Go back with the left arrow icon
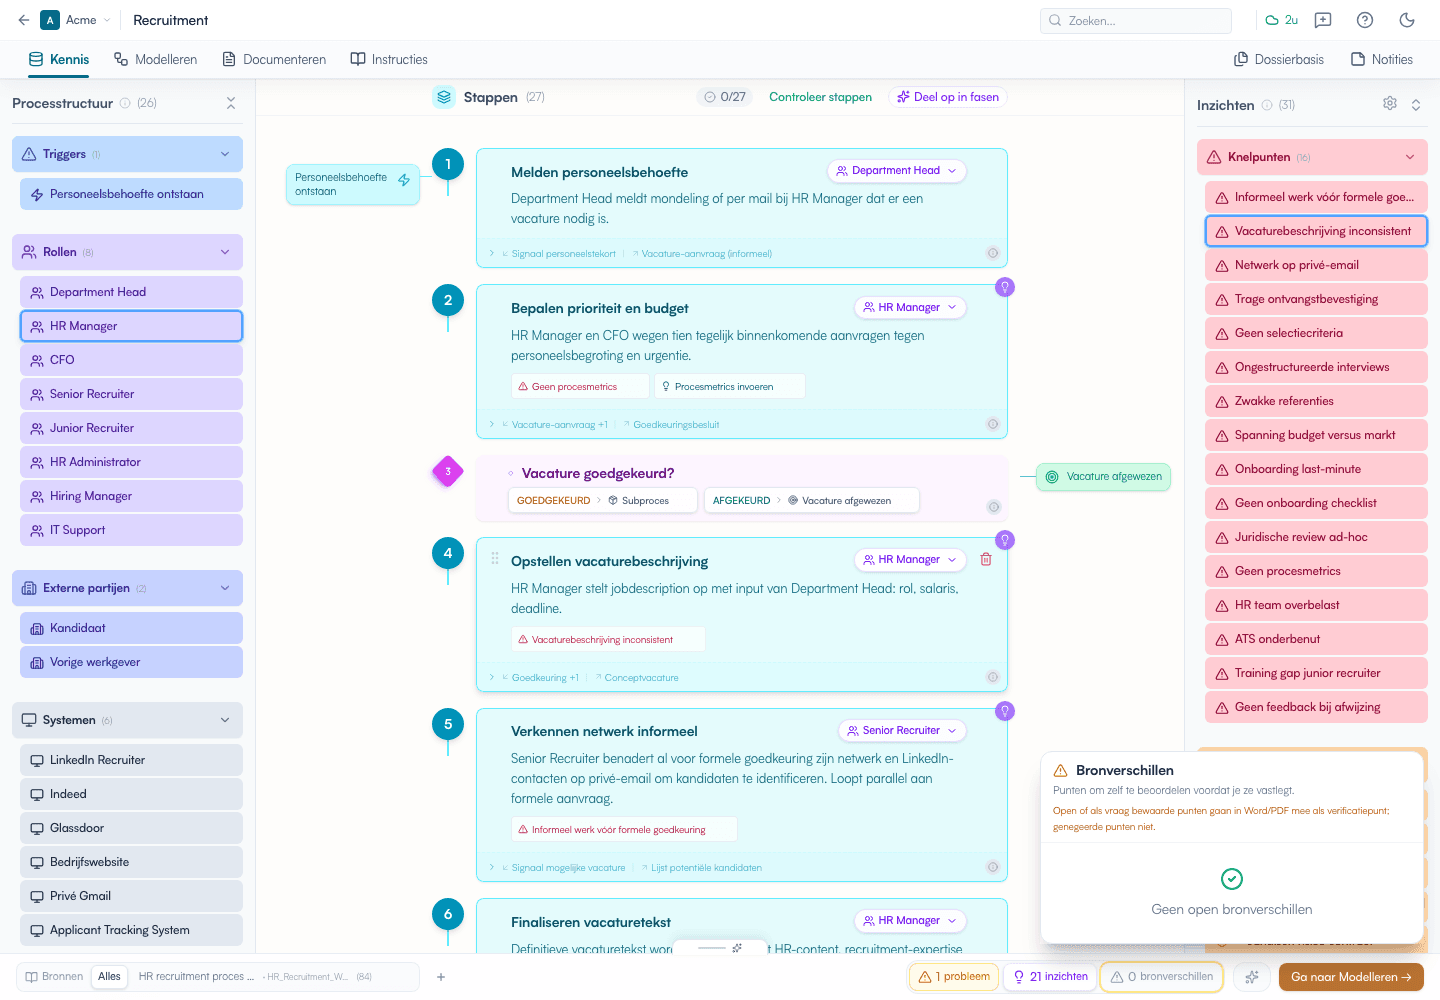Image resolution: width=1440 pixels, height=1000 pixels. pos(24,20)
